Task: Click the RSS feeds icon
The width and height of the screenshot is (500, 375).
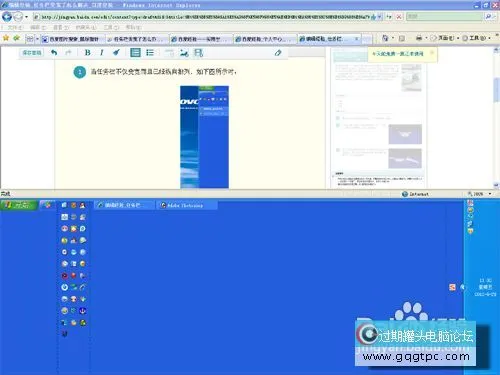Action: tap(402, 38)
